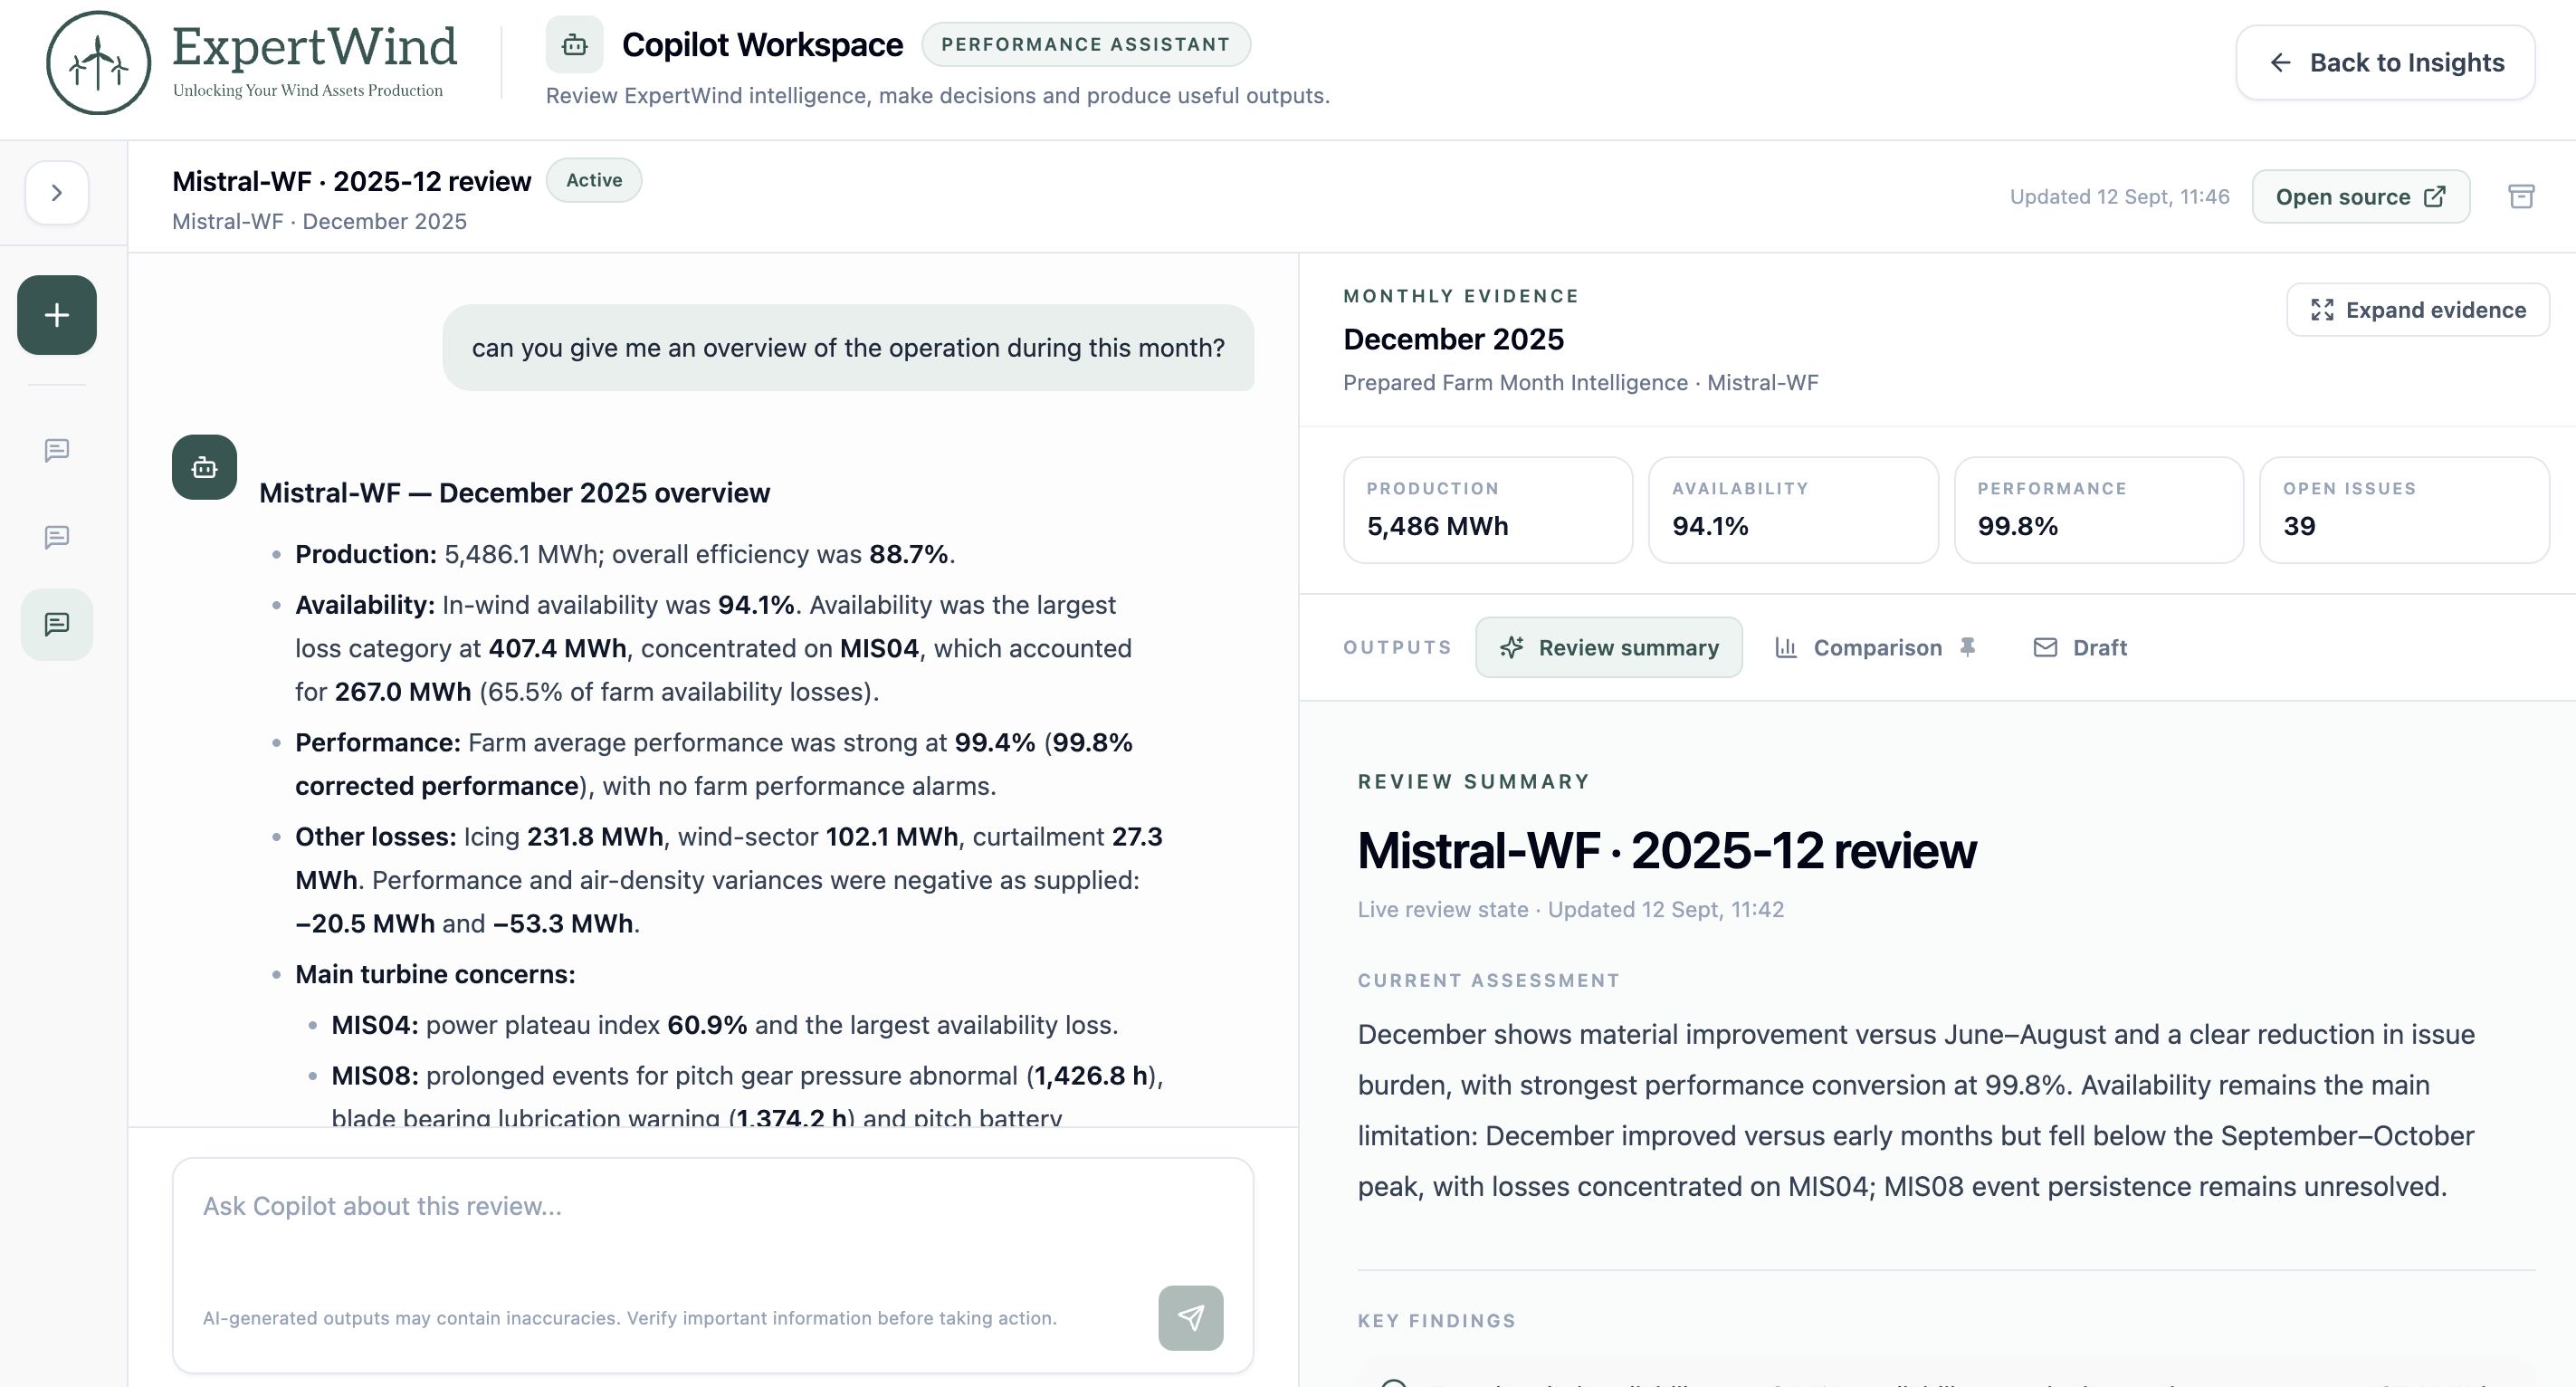Go back using the Back to Insights button

[2385, 63]
